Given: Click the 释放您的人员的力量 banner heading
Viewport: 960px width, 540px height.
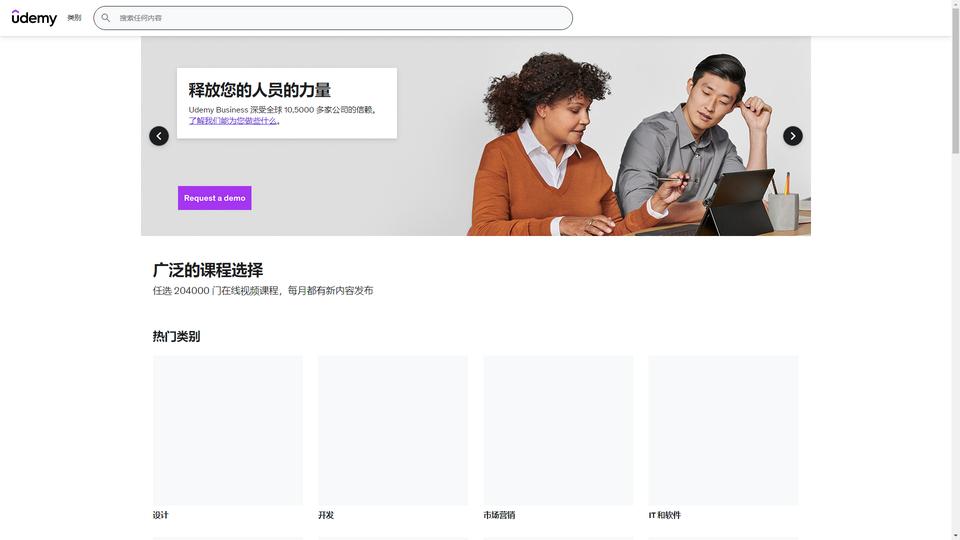Looking at the screenshot, I should tap(260, 90).
